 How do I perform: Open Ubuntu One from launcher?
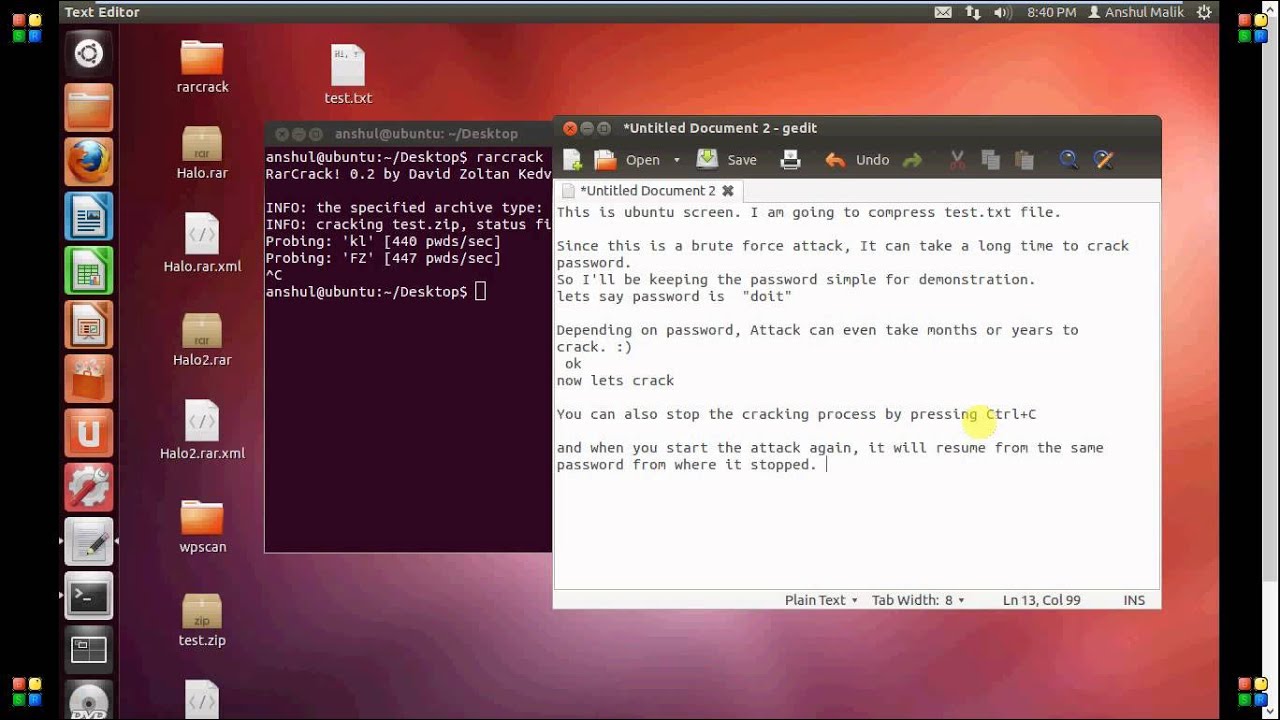(88, 433)
